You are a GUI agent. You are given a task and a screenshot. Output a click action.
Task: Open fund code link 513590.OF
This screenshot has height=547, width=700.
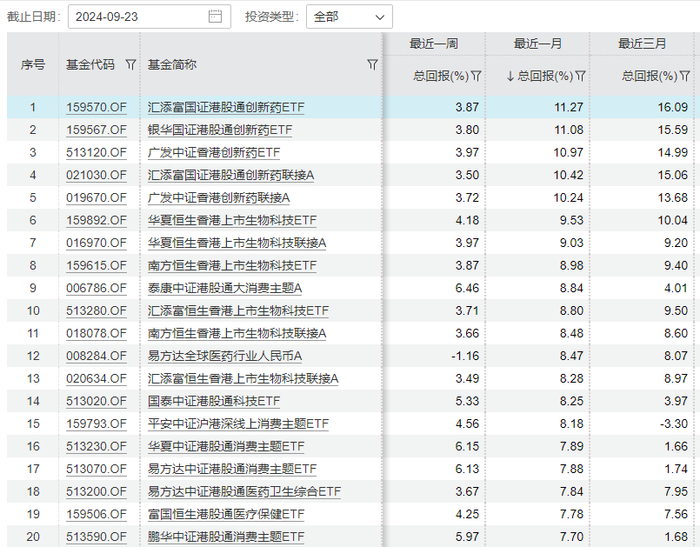coord(96,537)
